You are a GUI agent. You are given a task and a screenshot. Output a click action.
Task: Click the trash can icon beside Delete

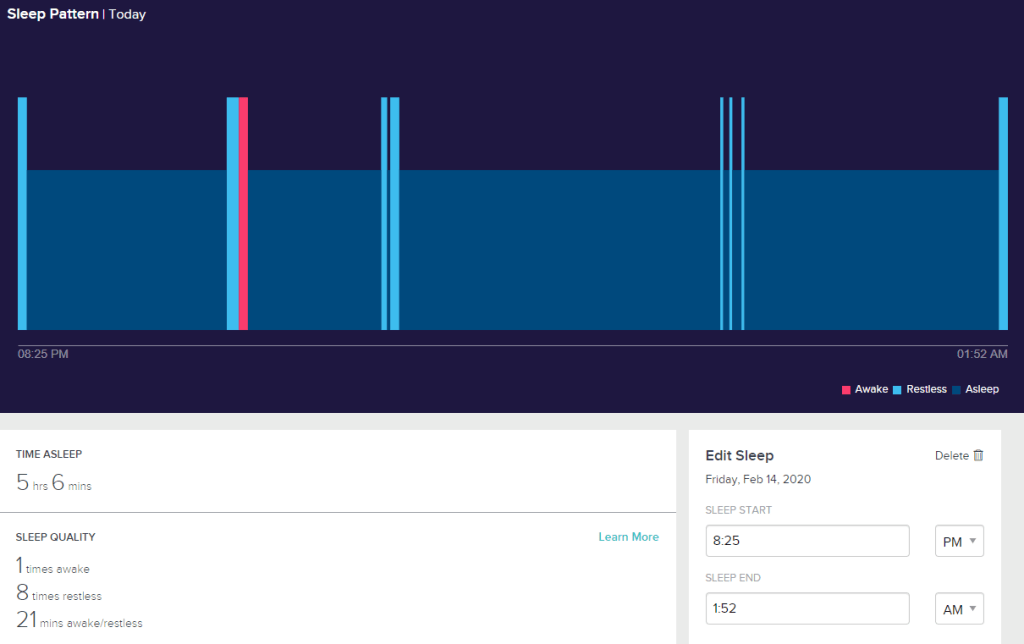(x=979, y=456)
